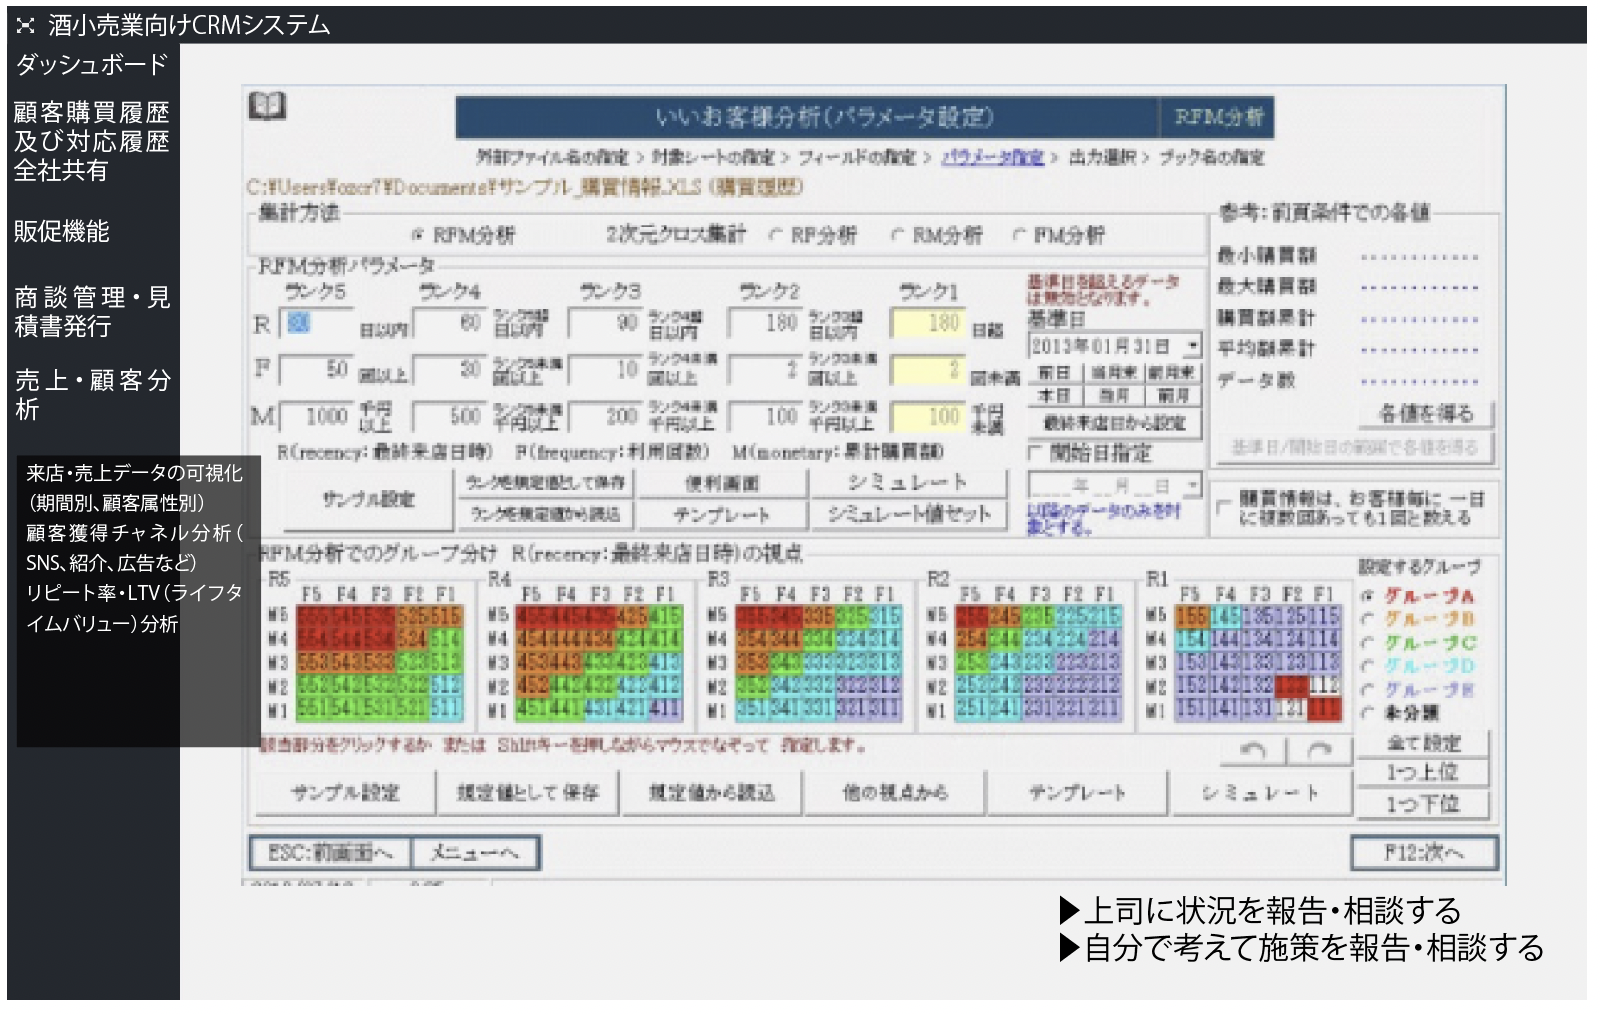1600x1014 pixels.
Task: Click the undo arrow icon
Action: [x=1252, y=751]
